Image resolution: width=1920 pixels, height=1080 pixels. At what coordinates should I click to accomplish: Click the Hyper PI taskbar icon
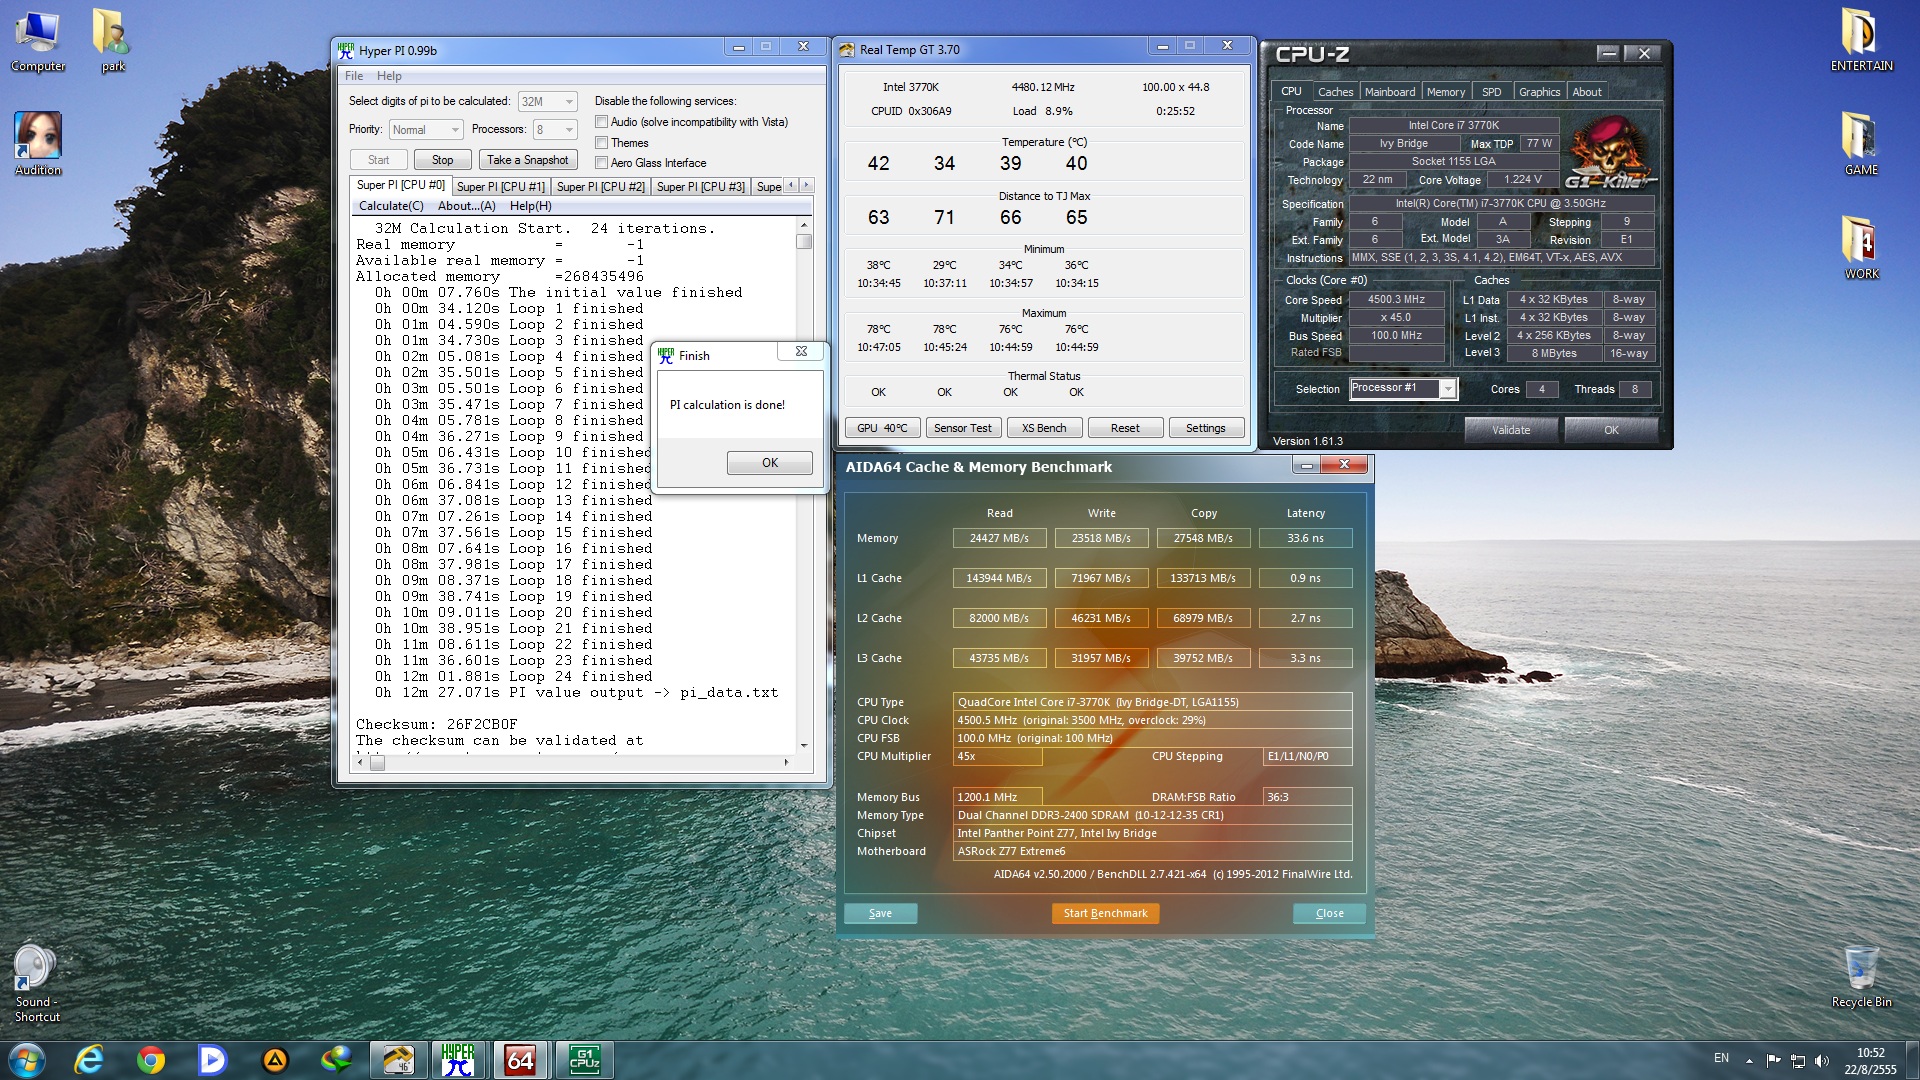pos(458,1059)
